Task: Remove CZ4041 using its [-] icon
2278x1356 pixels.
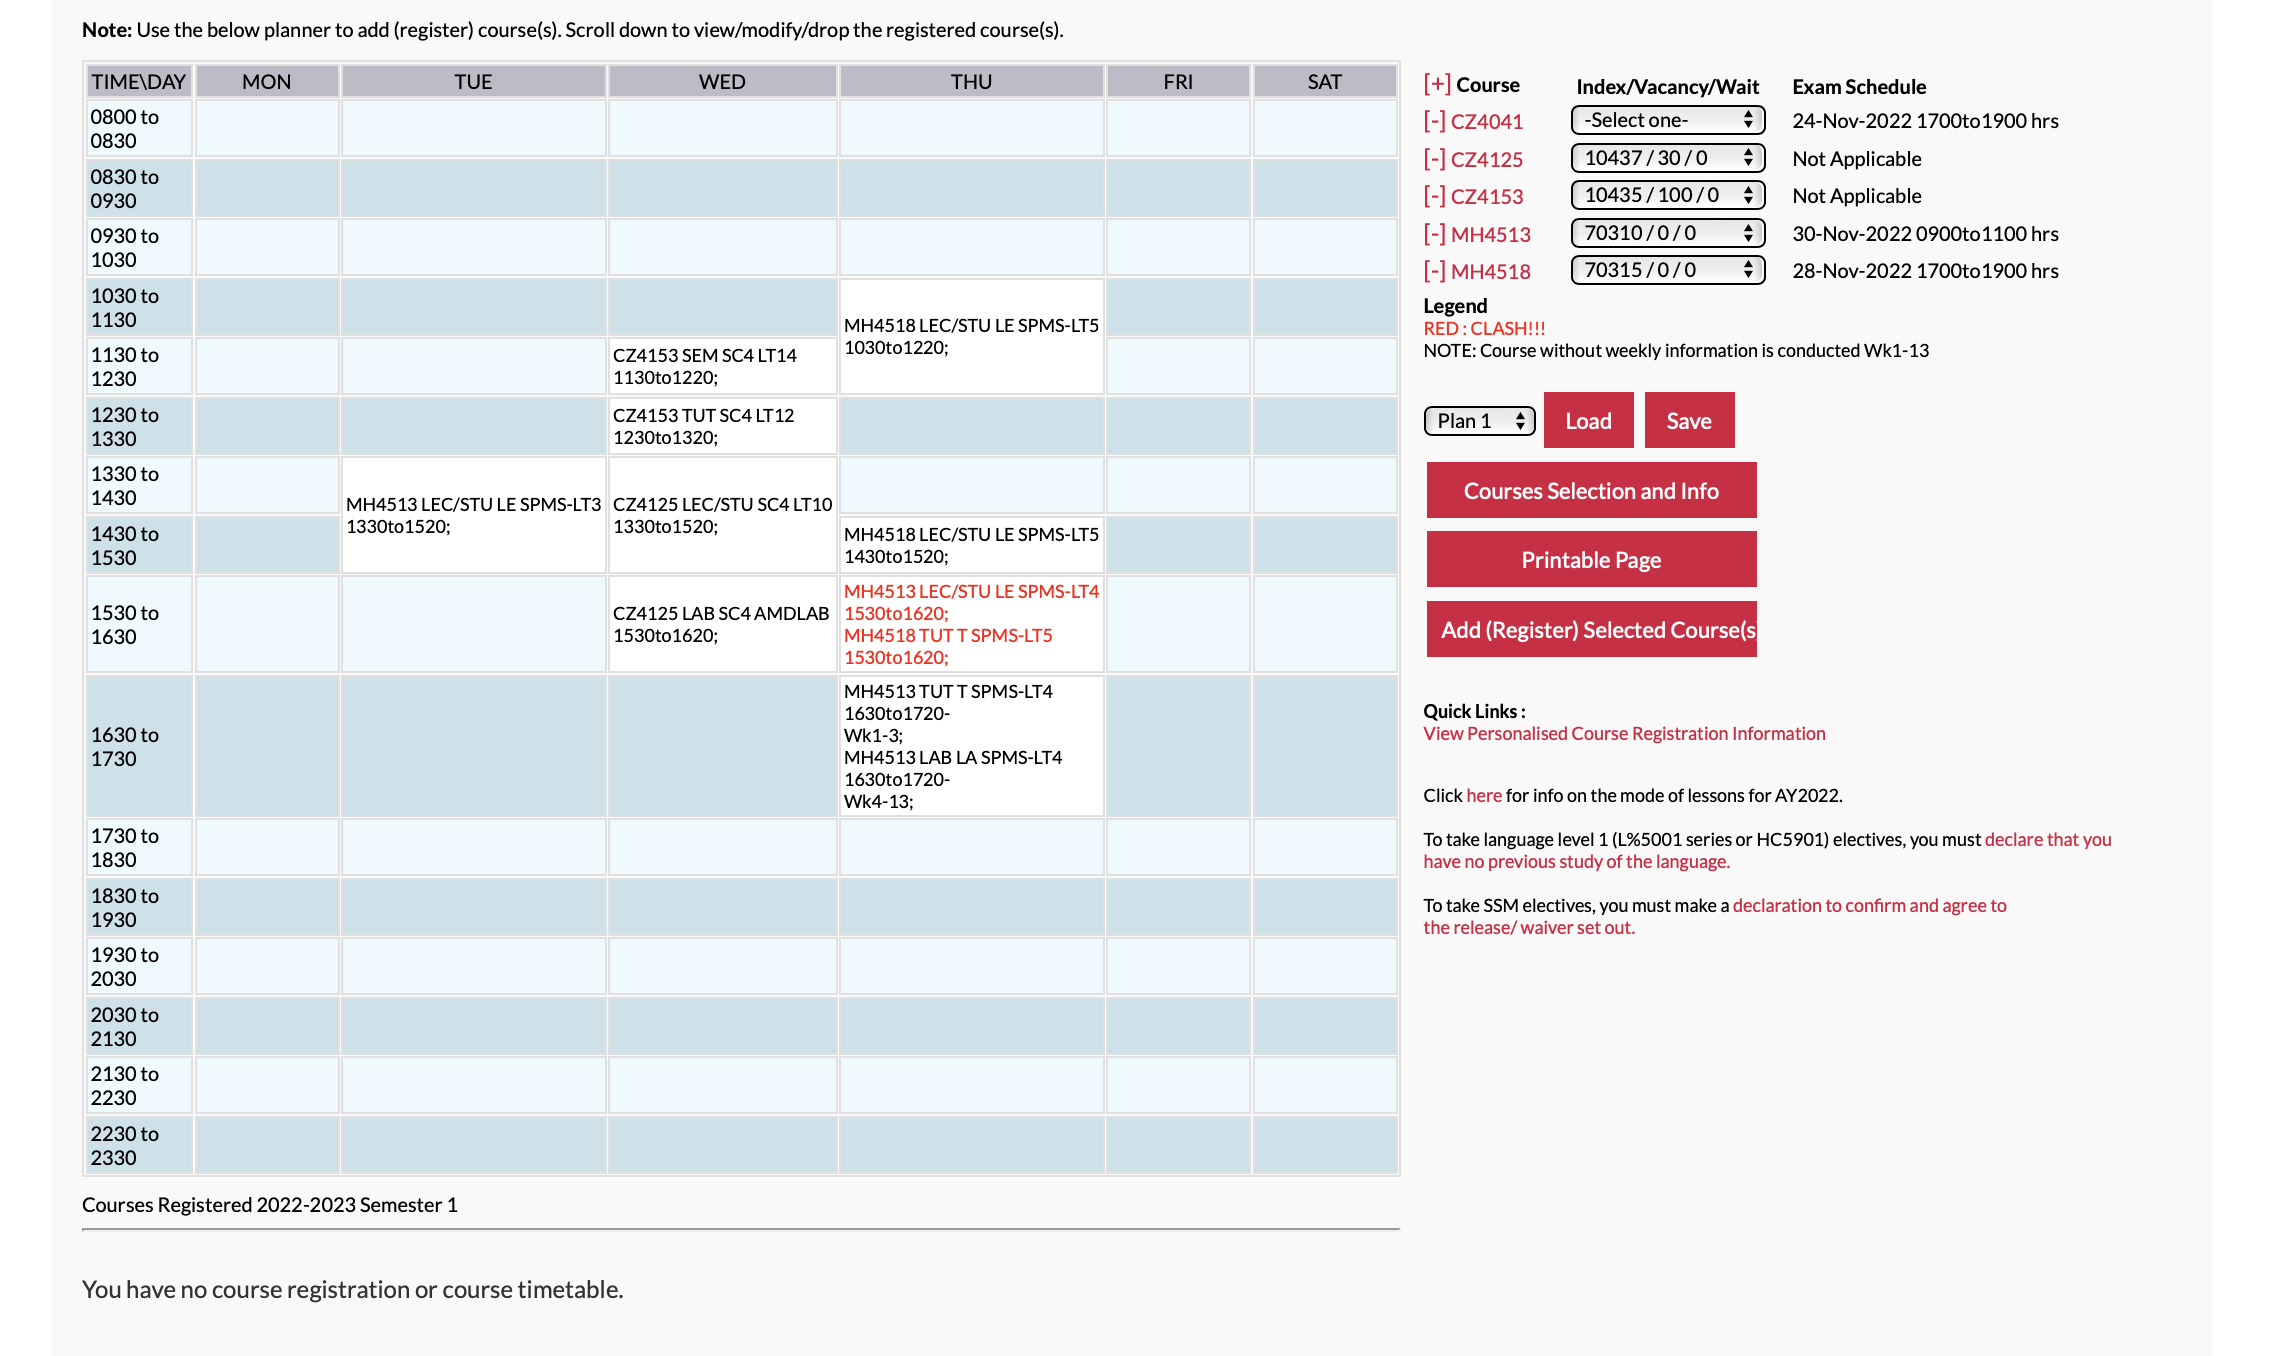Action: point(1434,122)
